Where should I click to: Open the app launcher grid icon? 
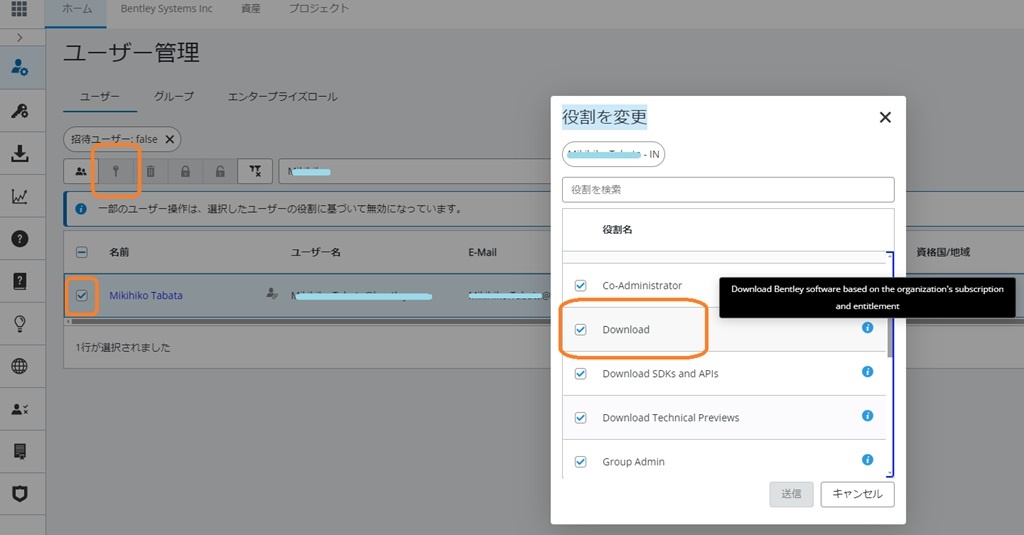[x=19, y=10]
